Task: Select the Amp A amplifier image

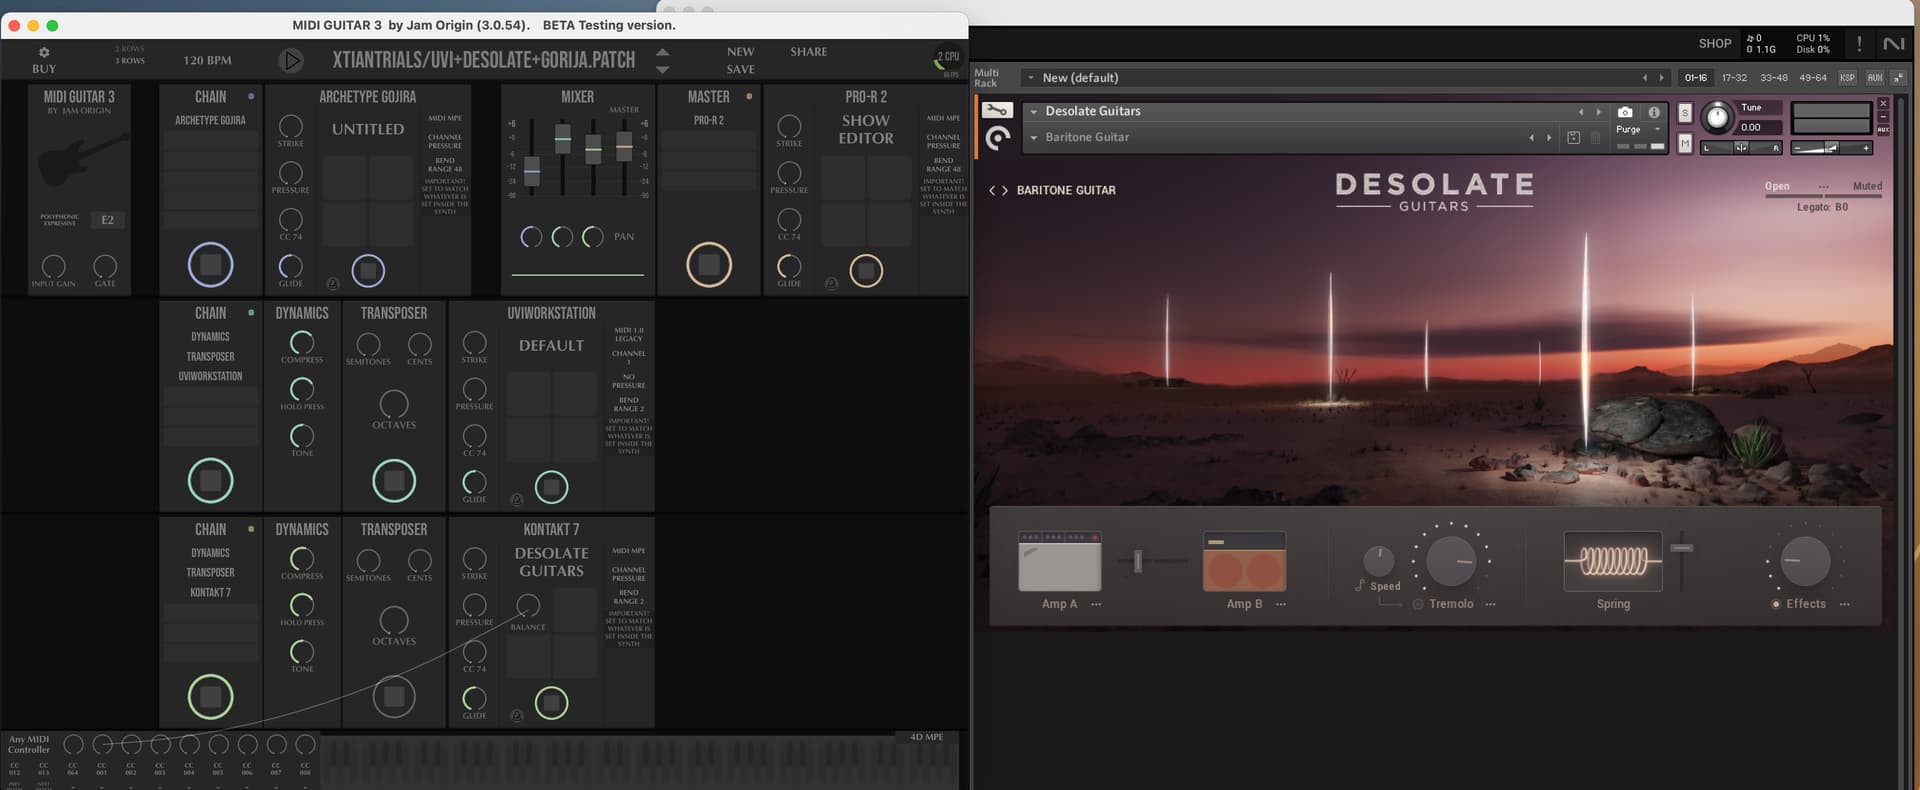Action: (x=1059, y=561)
